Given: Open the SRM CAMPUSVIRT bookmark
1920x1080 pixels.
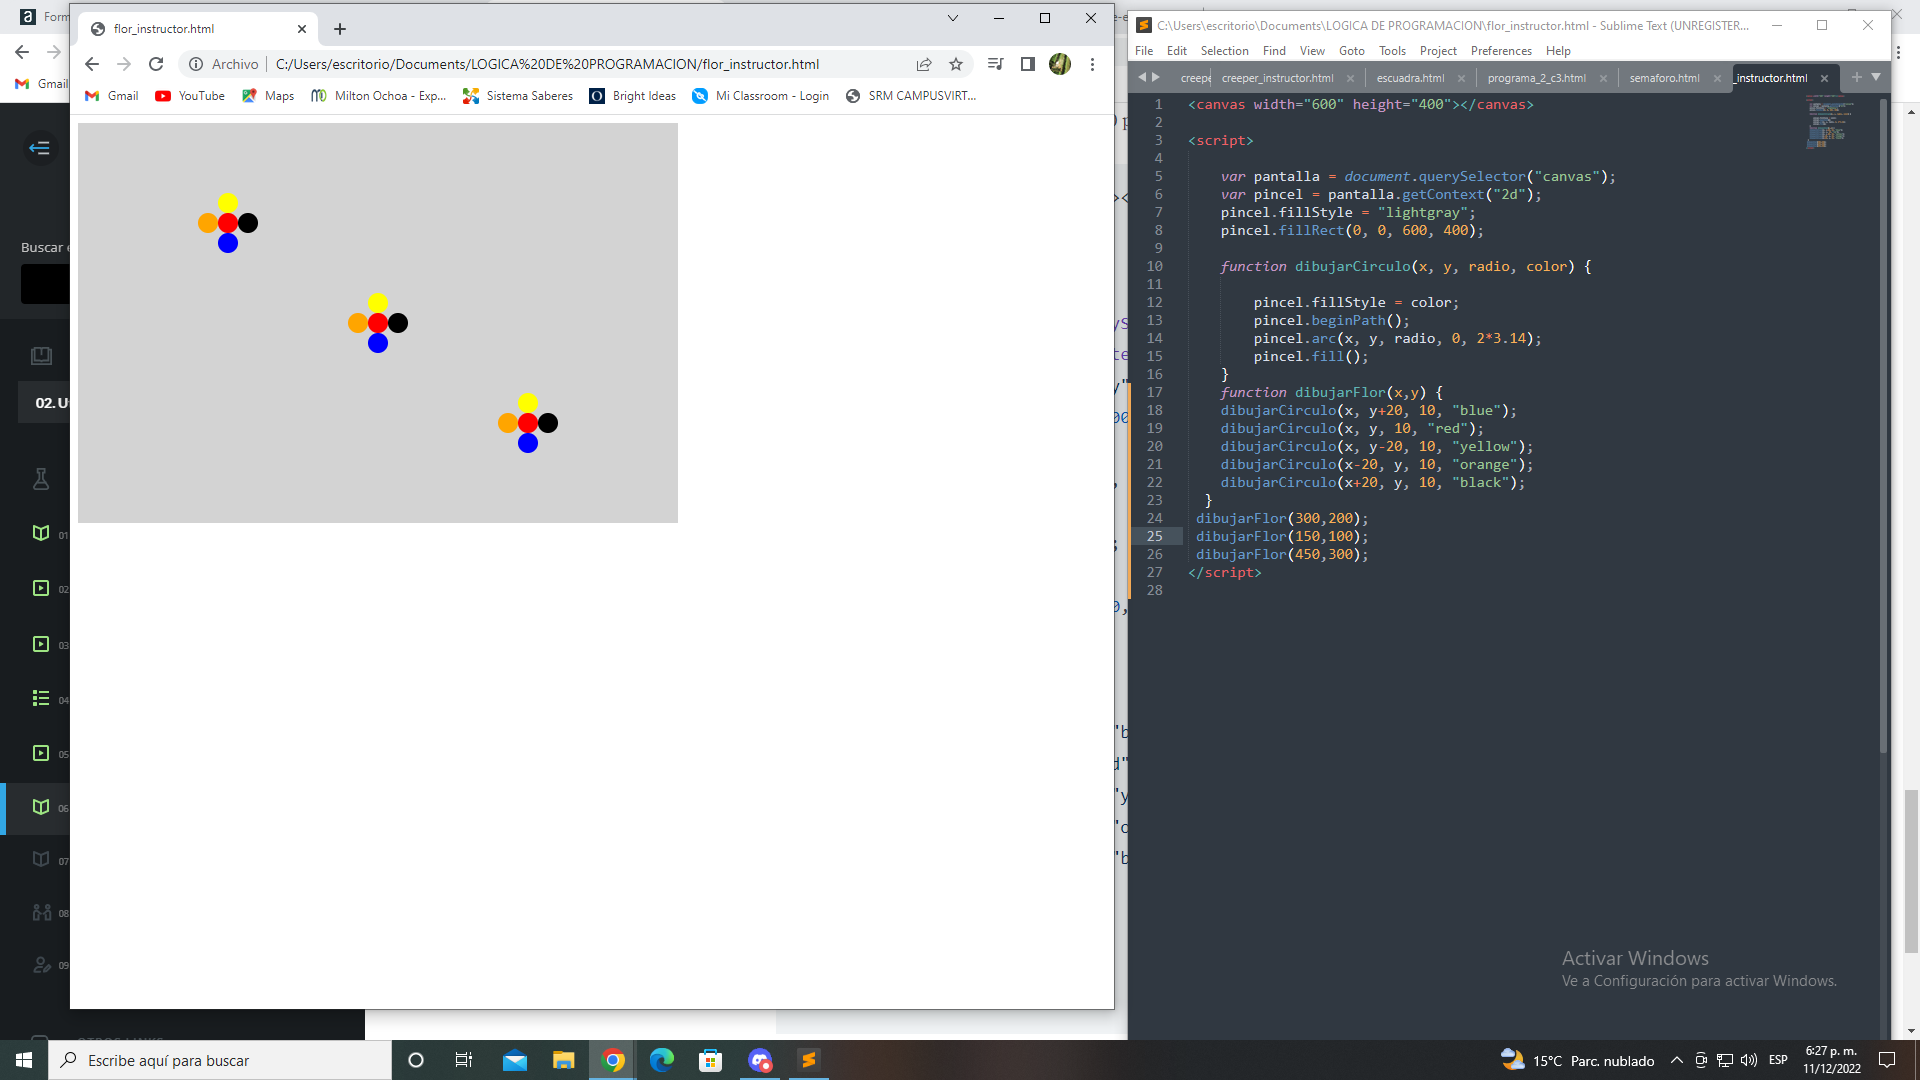Looking at the screenshot, I should [911, 96].
